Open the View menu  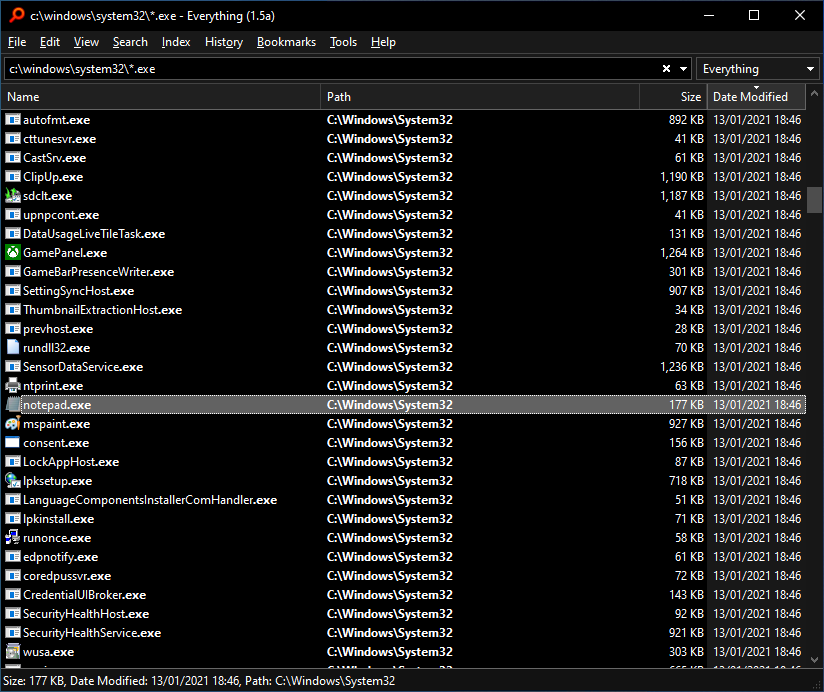tap(86, 42)
